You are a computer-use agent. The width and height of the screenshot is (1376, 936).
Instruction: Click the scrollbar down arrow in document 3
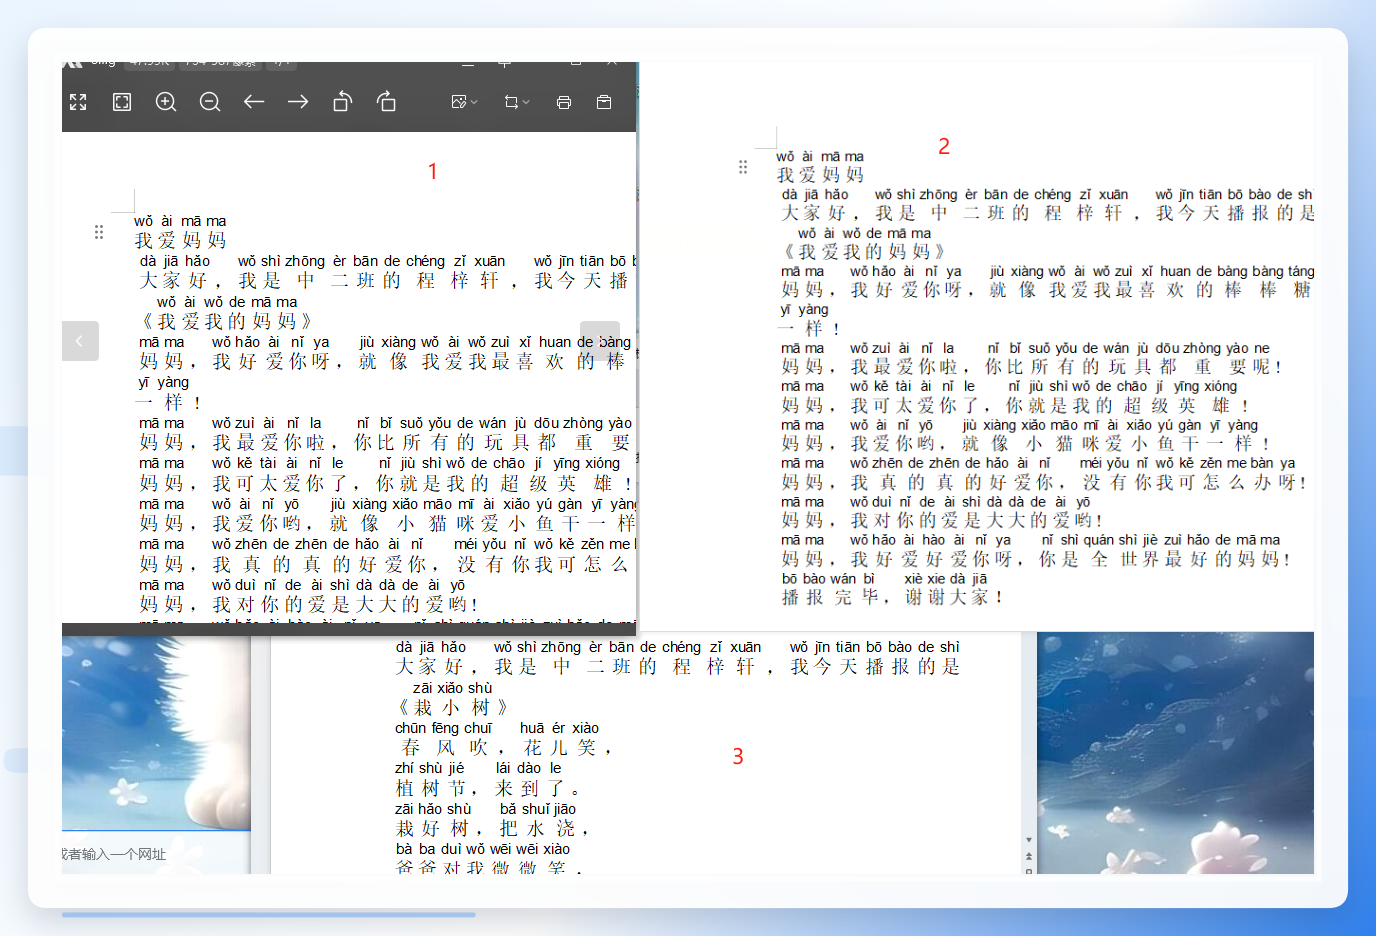(1029, 840)
